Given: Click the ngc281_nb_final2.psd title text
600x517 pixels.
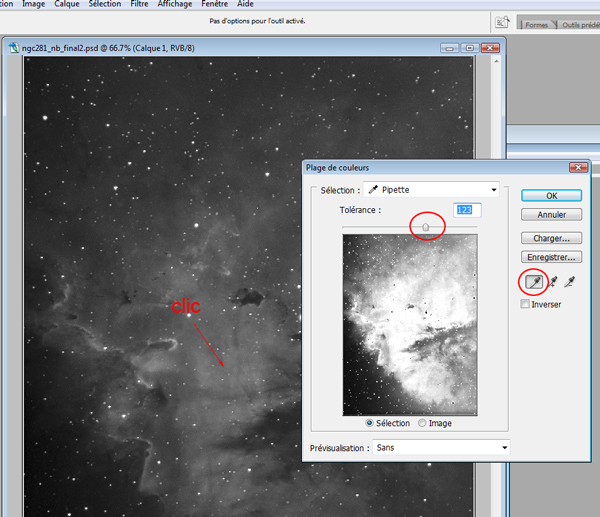Looking at the screenshot, I should [108, 48].
